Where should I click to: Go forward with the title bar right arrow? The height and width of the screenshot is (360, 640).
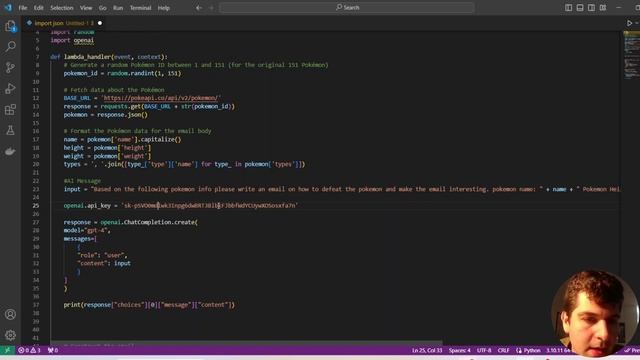pos(211,8)
